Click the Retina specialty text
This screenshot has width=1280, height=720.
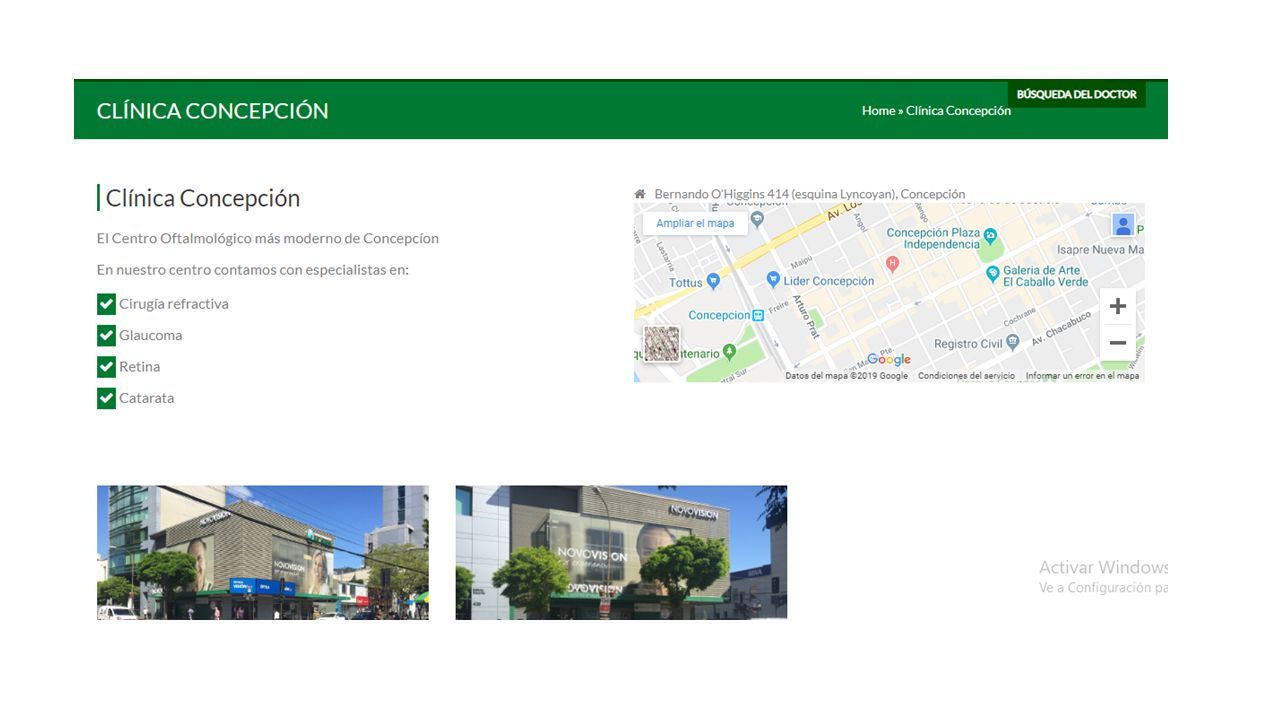click(140, 367)
